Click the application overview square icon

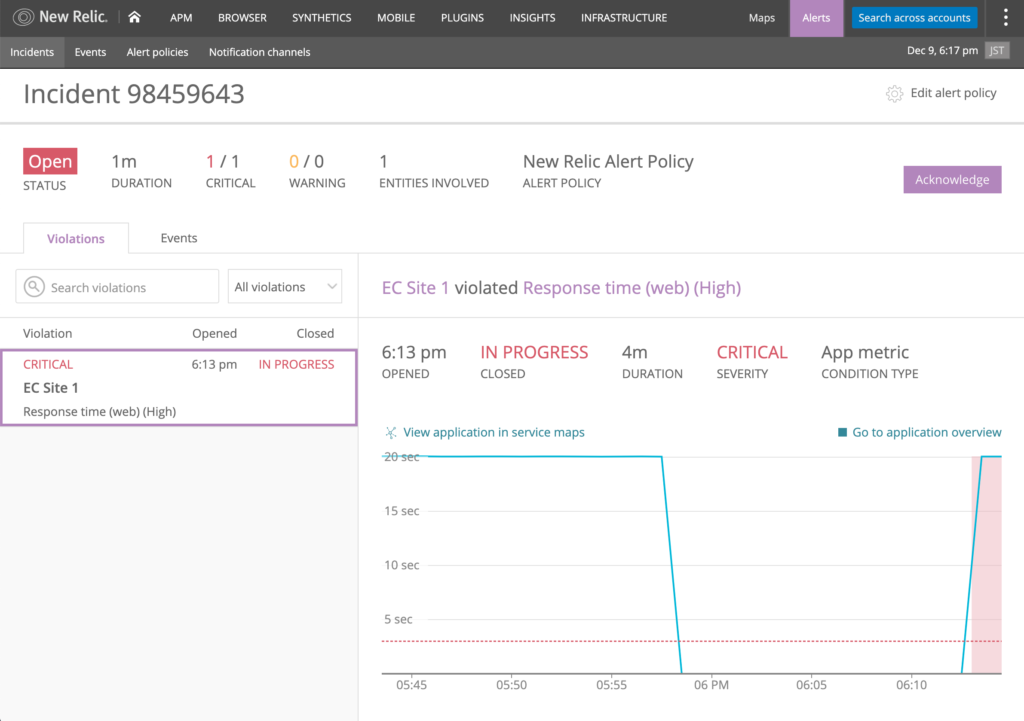(x=842, y=432)
